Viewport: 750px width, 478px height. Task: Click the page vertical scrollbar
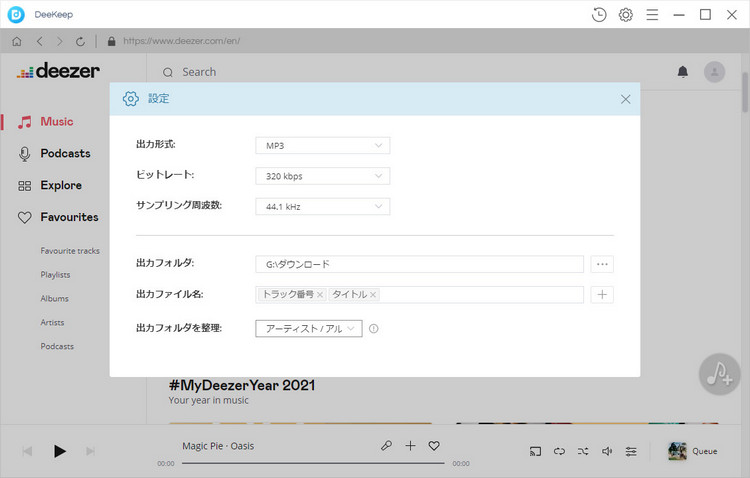point(745,92)
